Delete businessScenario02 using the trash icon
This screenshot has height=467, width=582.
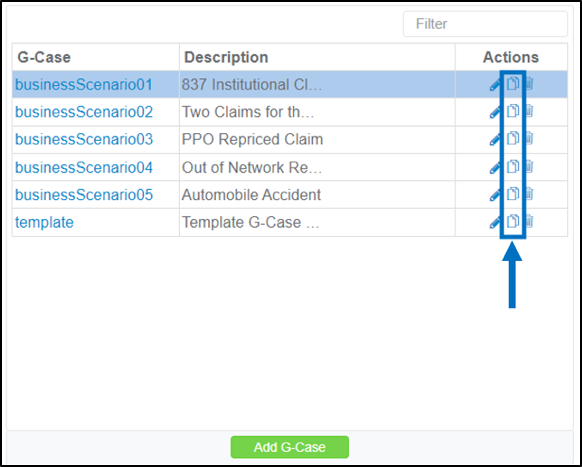(x=529, y=111)
